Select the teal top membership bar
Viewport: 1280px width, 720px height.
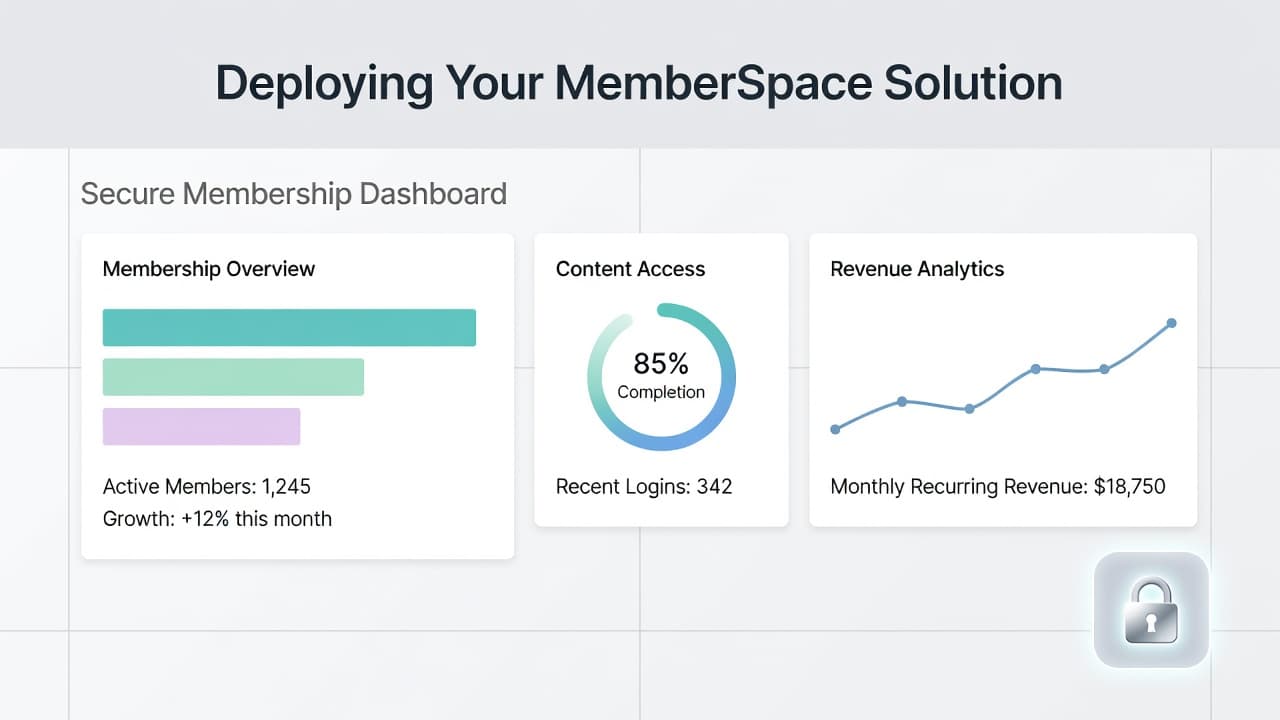click(x=289, y=328)
